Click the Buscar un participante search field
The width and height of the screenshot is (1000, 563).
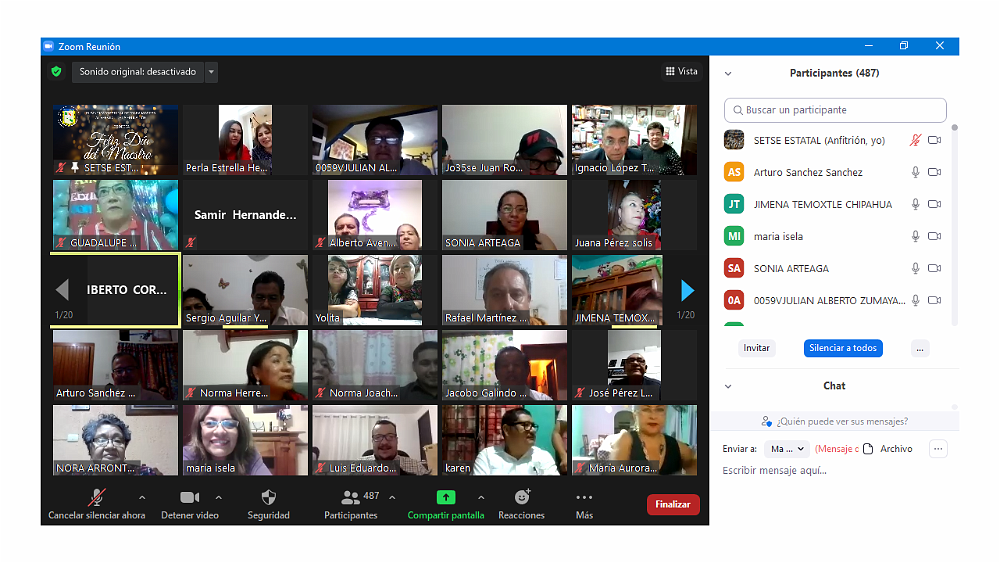click(x=835, y=110)
